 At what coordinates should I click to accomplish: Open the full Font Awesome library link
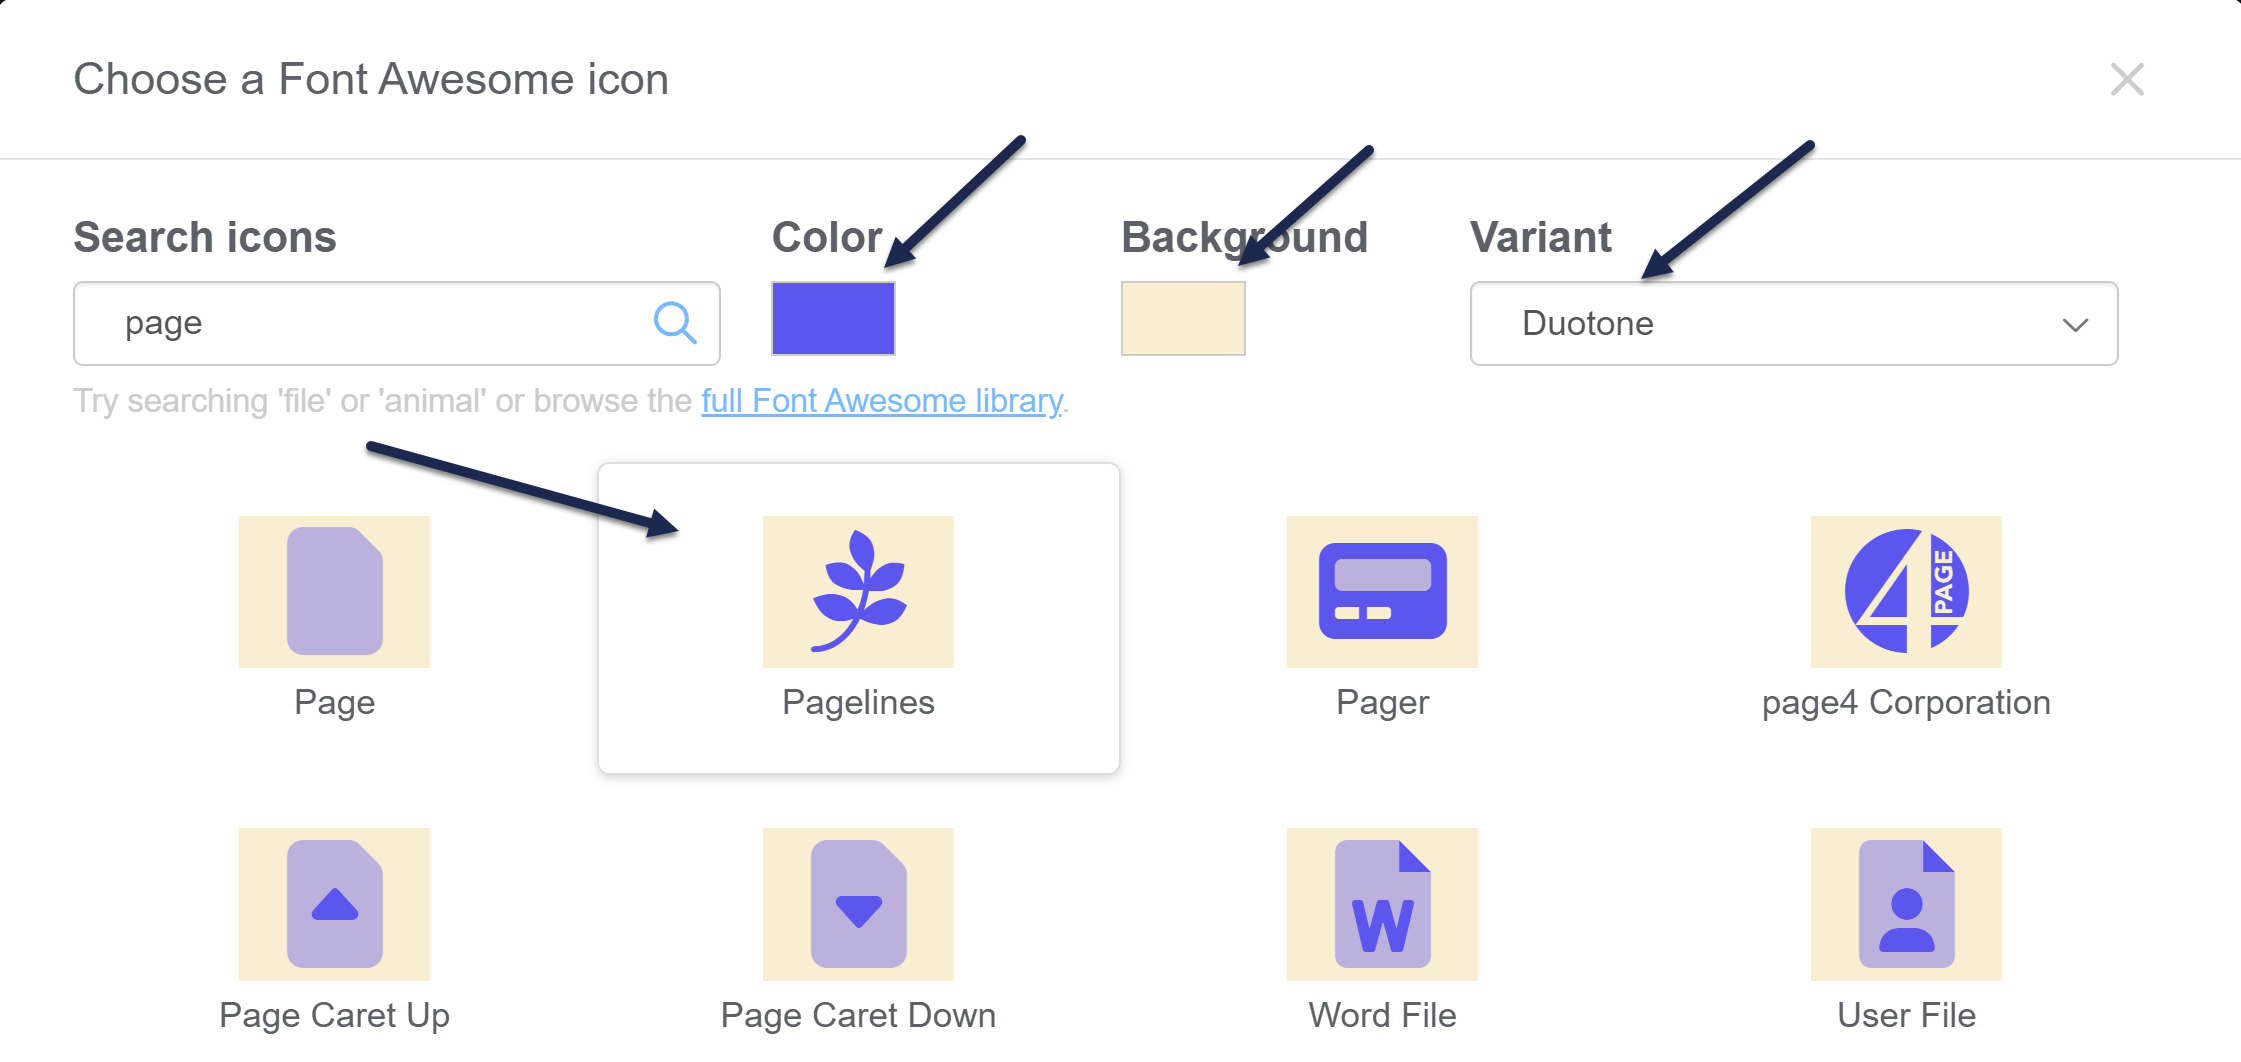tap(881, 401)
